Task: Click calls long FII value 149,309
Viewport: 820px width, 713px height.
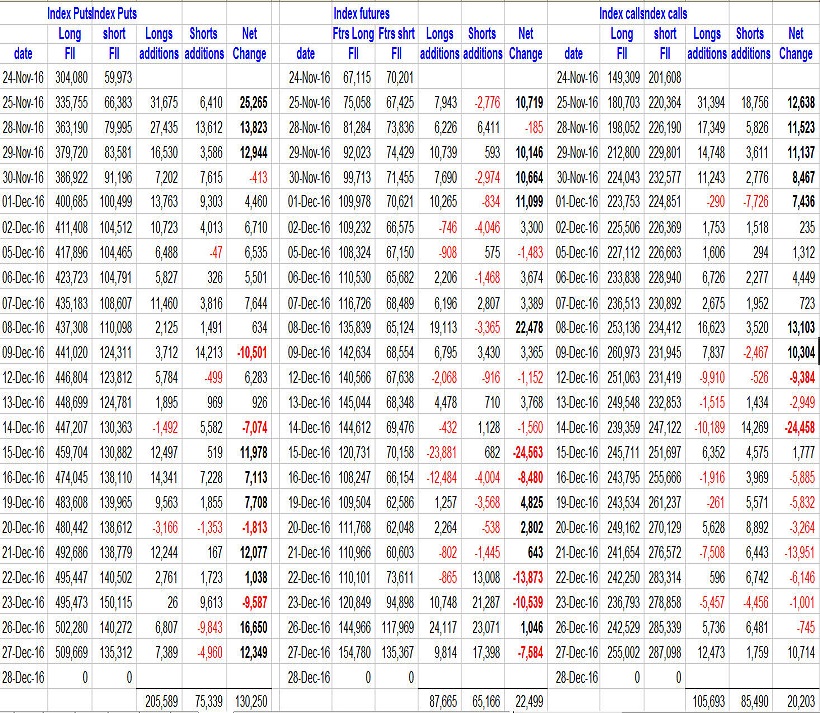Action: tap(623, 78)
